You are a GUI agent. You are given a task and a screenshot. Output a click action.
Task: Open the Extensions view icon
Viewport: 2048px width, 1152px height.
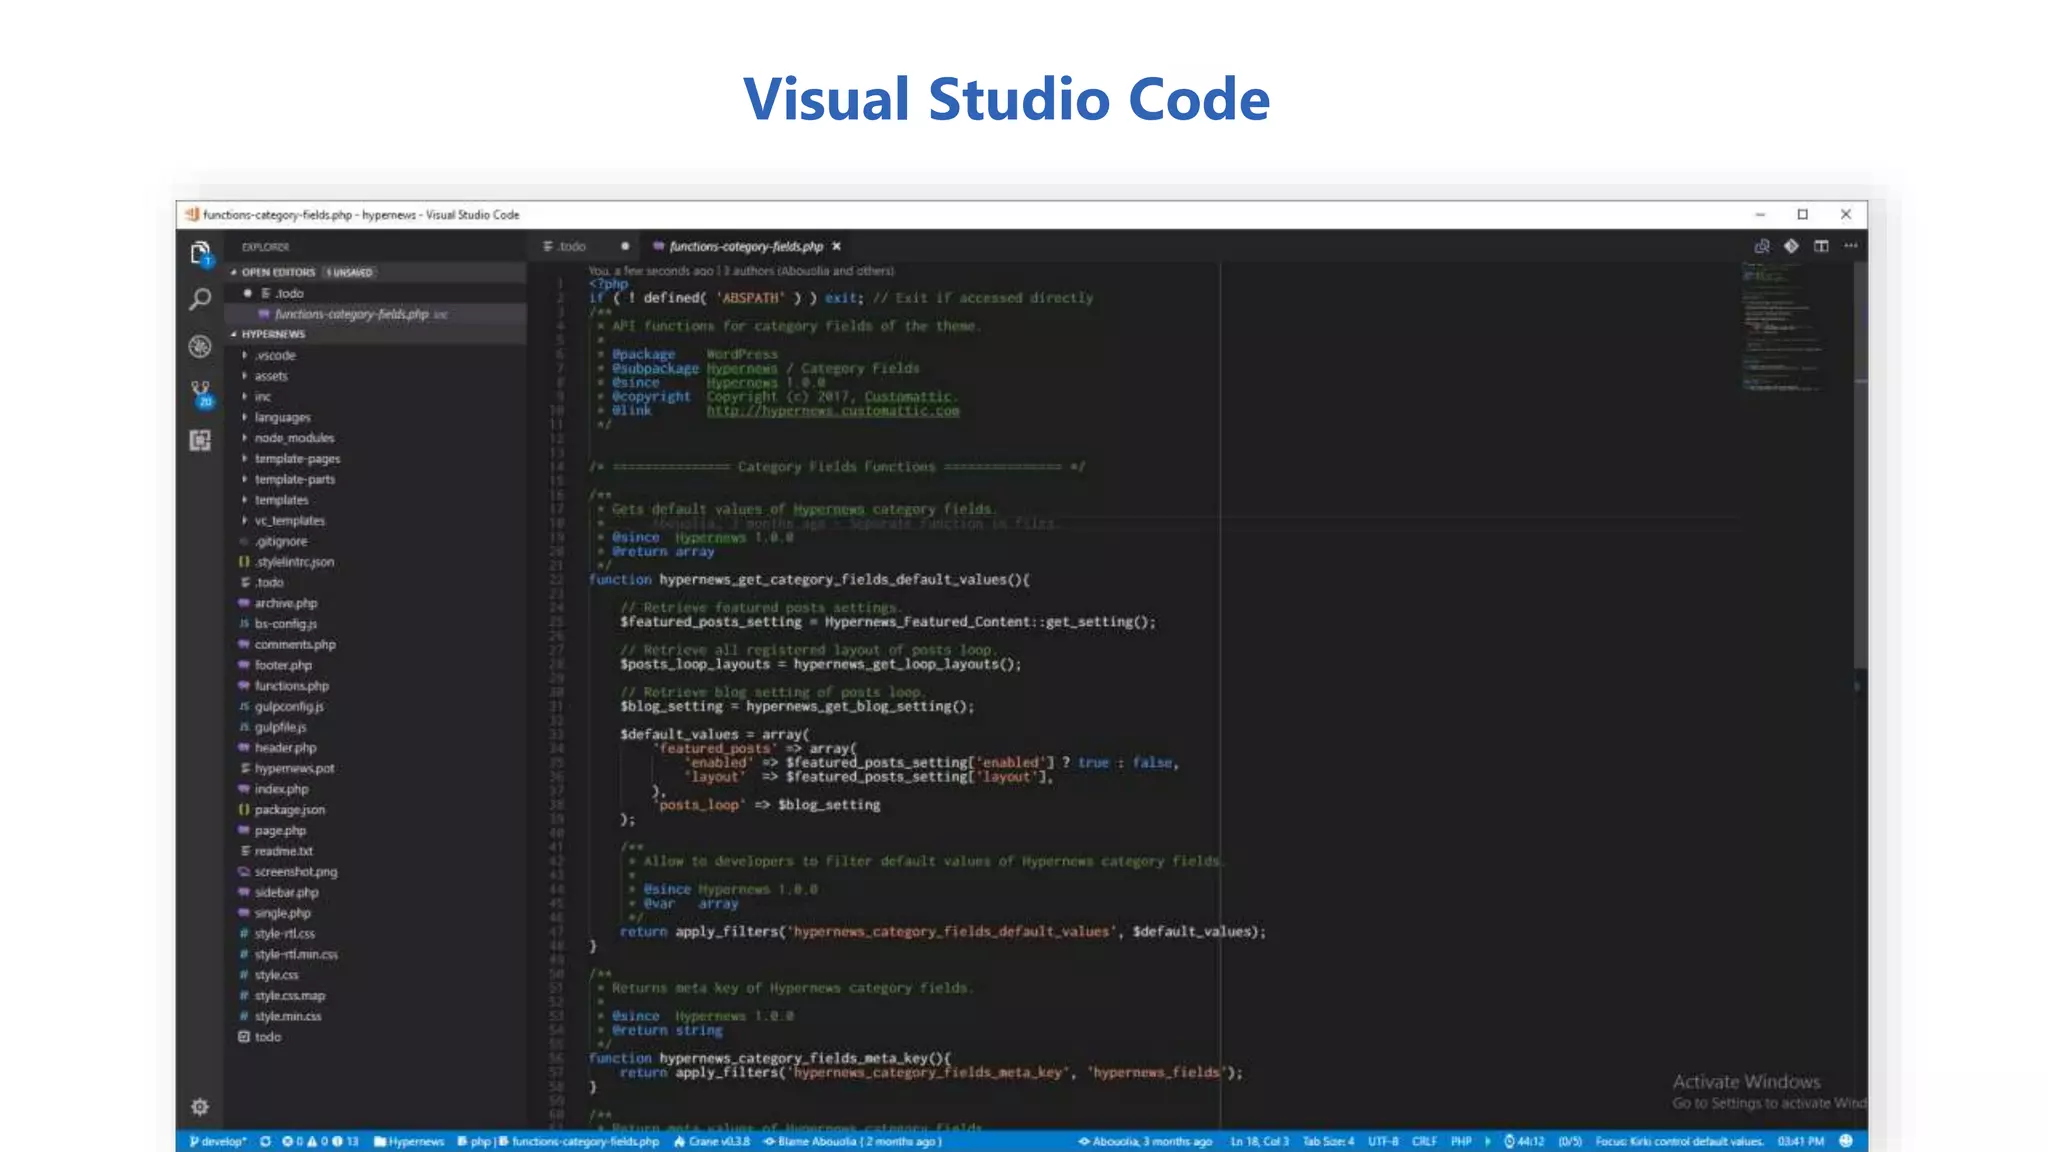200,440
